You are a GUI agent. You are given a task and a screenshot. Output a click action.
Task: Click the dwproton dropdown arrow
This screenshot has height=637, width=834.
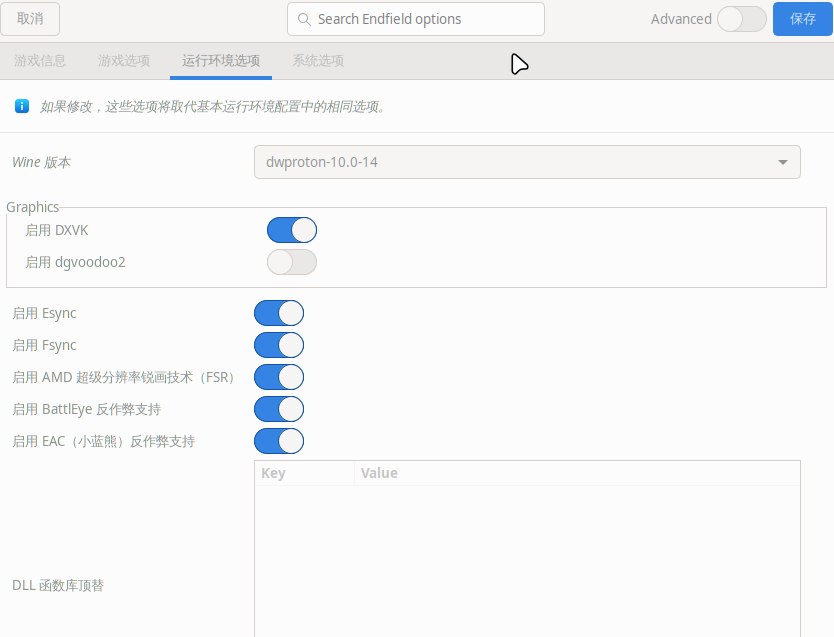coord(782,163)
